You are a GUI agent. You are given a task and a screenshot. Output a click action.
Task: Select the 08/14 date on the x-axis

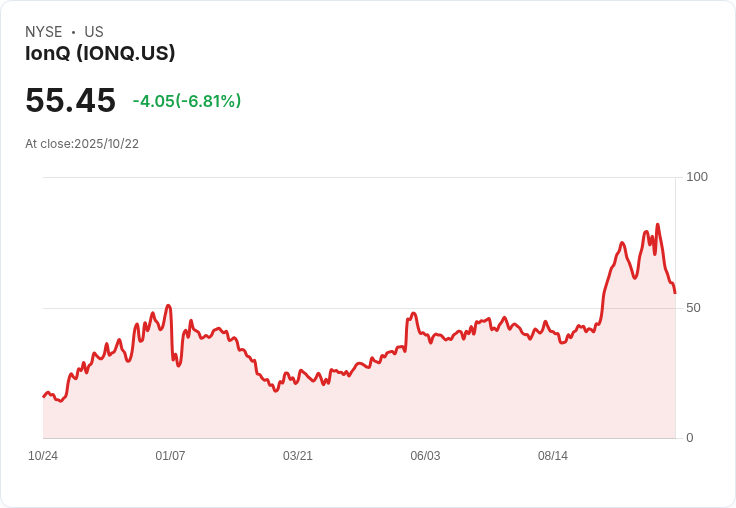[x=553, y=456]
